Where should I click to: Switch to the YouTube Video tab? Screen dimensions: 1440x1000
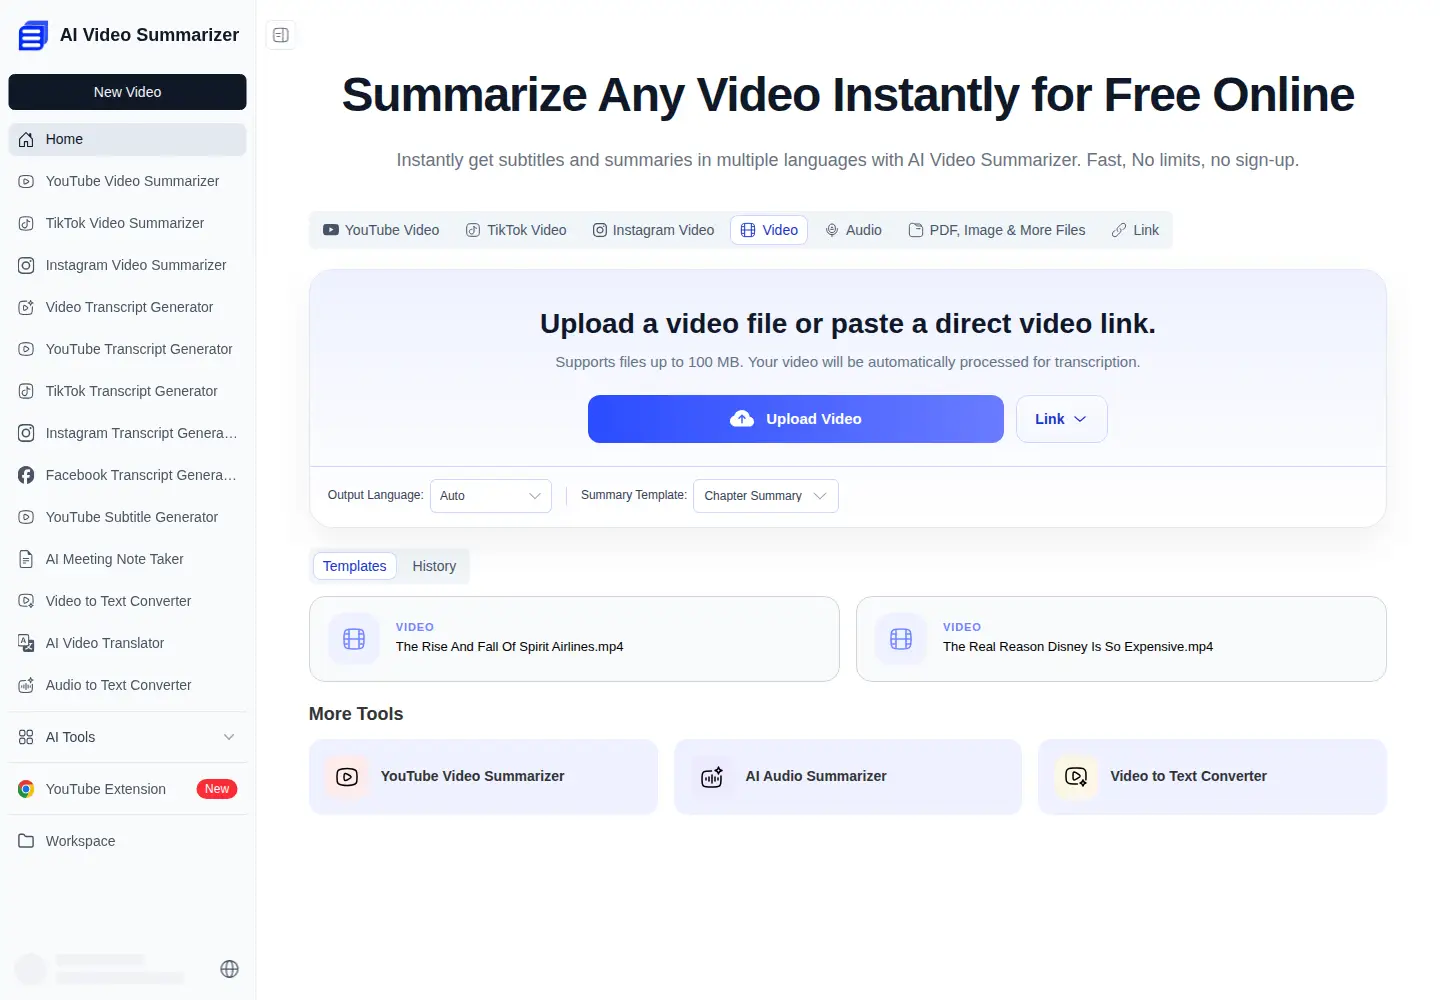(381, 230)
